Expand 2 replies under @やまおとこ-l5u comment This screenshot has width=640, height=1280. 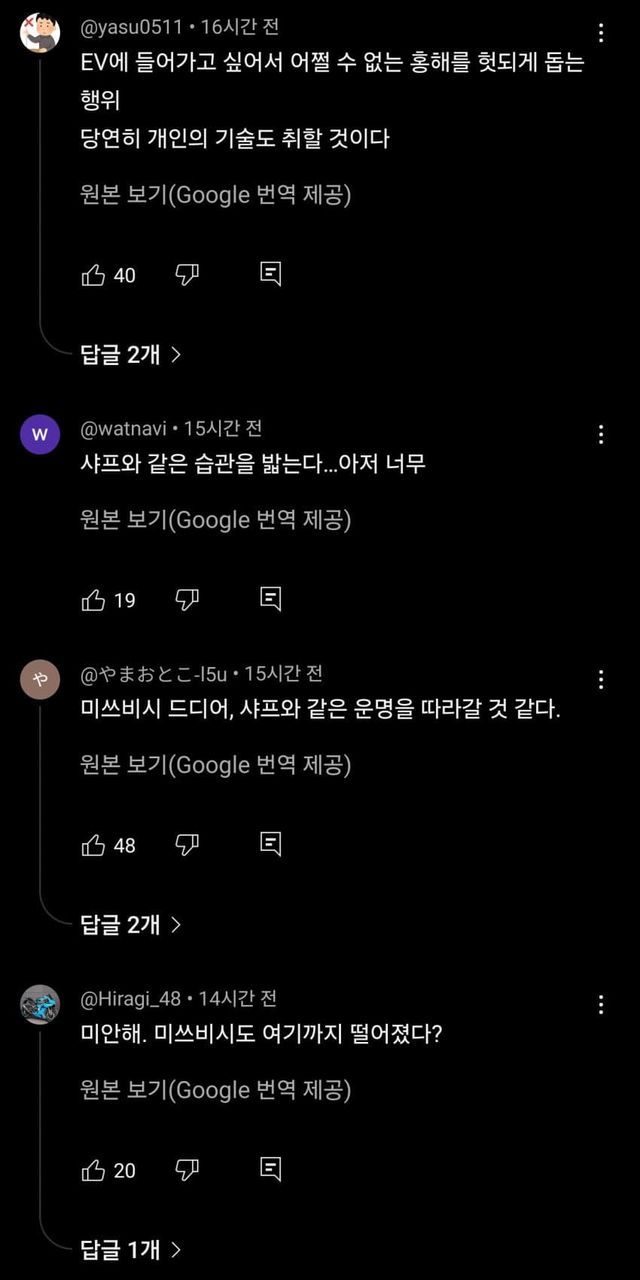[130, 924]
